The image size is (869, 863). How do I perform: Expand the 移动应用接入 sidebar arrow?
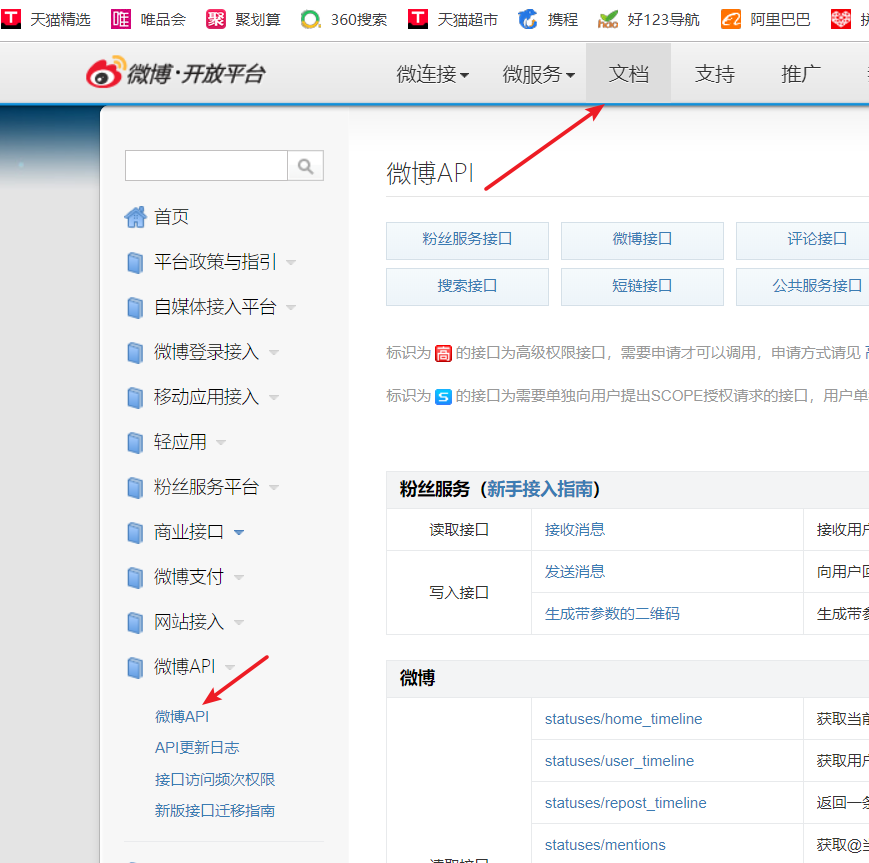pos(274,397)
